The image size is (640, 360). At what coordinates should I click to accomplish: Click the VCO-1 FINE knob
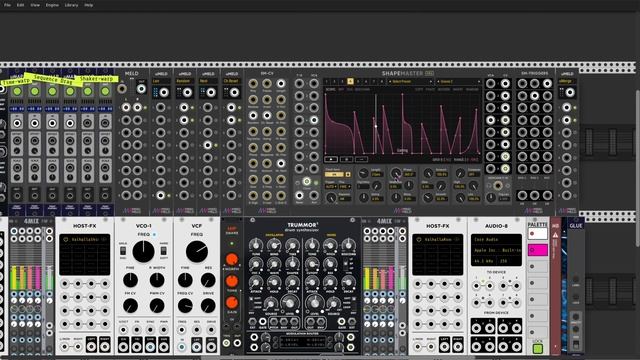[130, 280]
